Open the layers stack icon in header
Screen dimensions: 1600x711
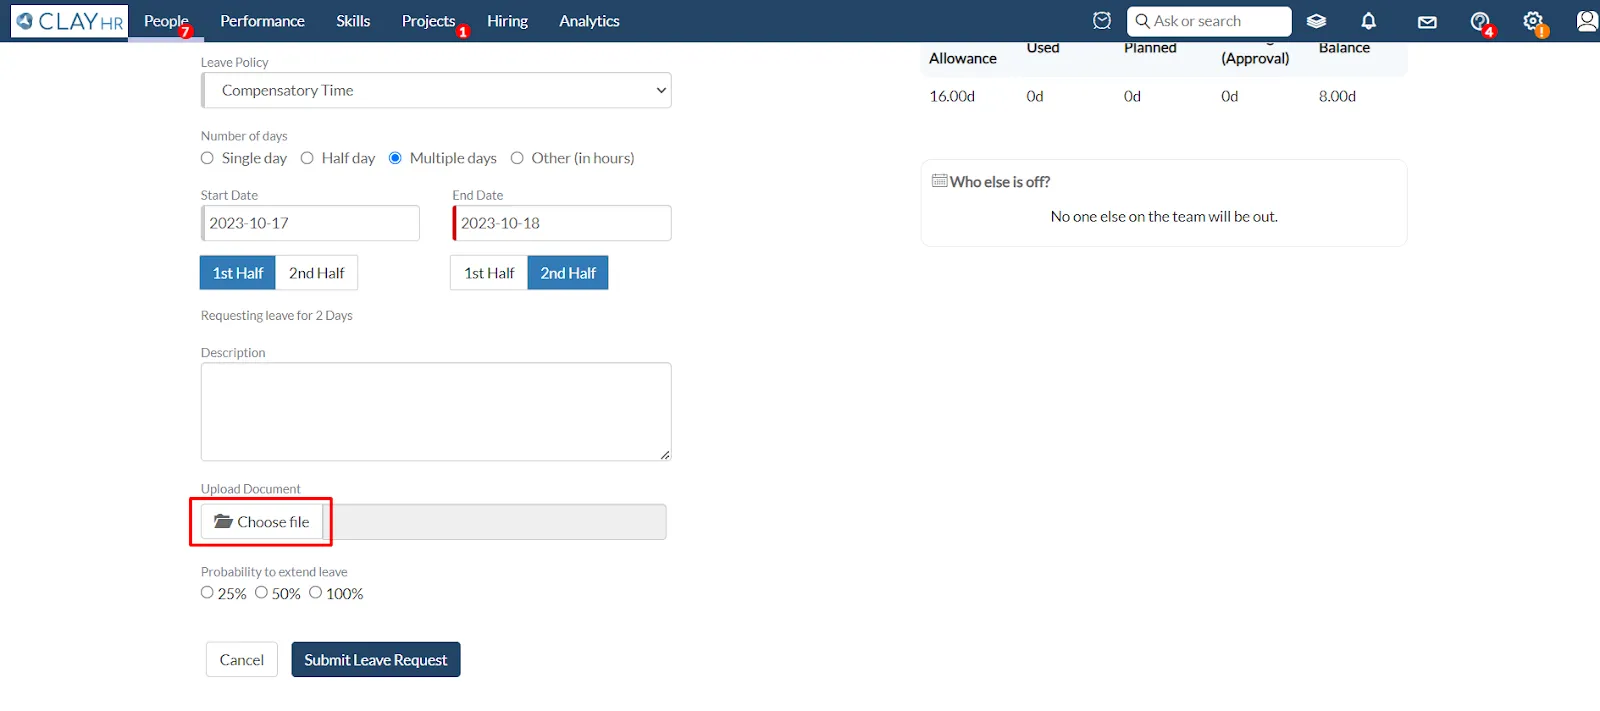click(x=1316, y=21)
